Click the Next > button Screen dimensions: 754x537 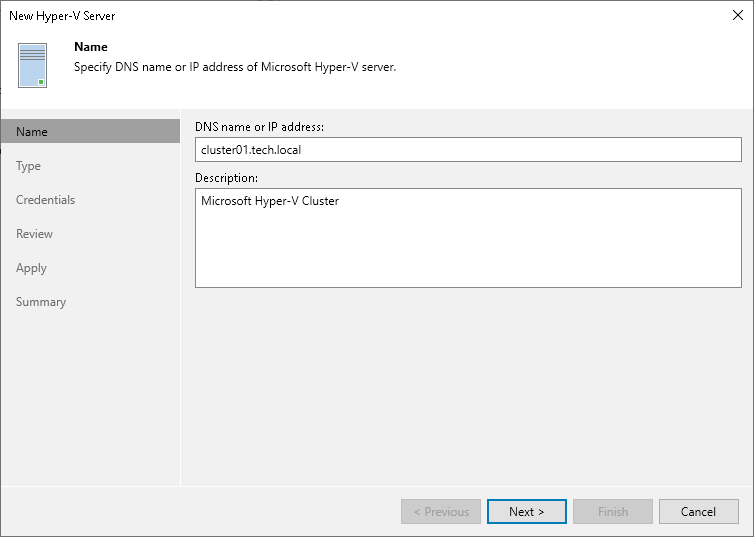(x=527, y=512)
